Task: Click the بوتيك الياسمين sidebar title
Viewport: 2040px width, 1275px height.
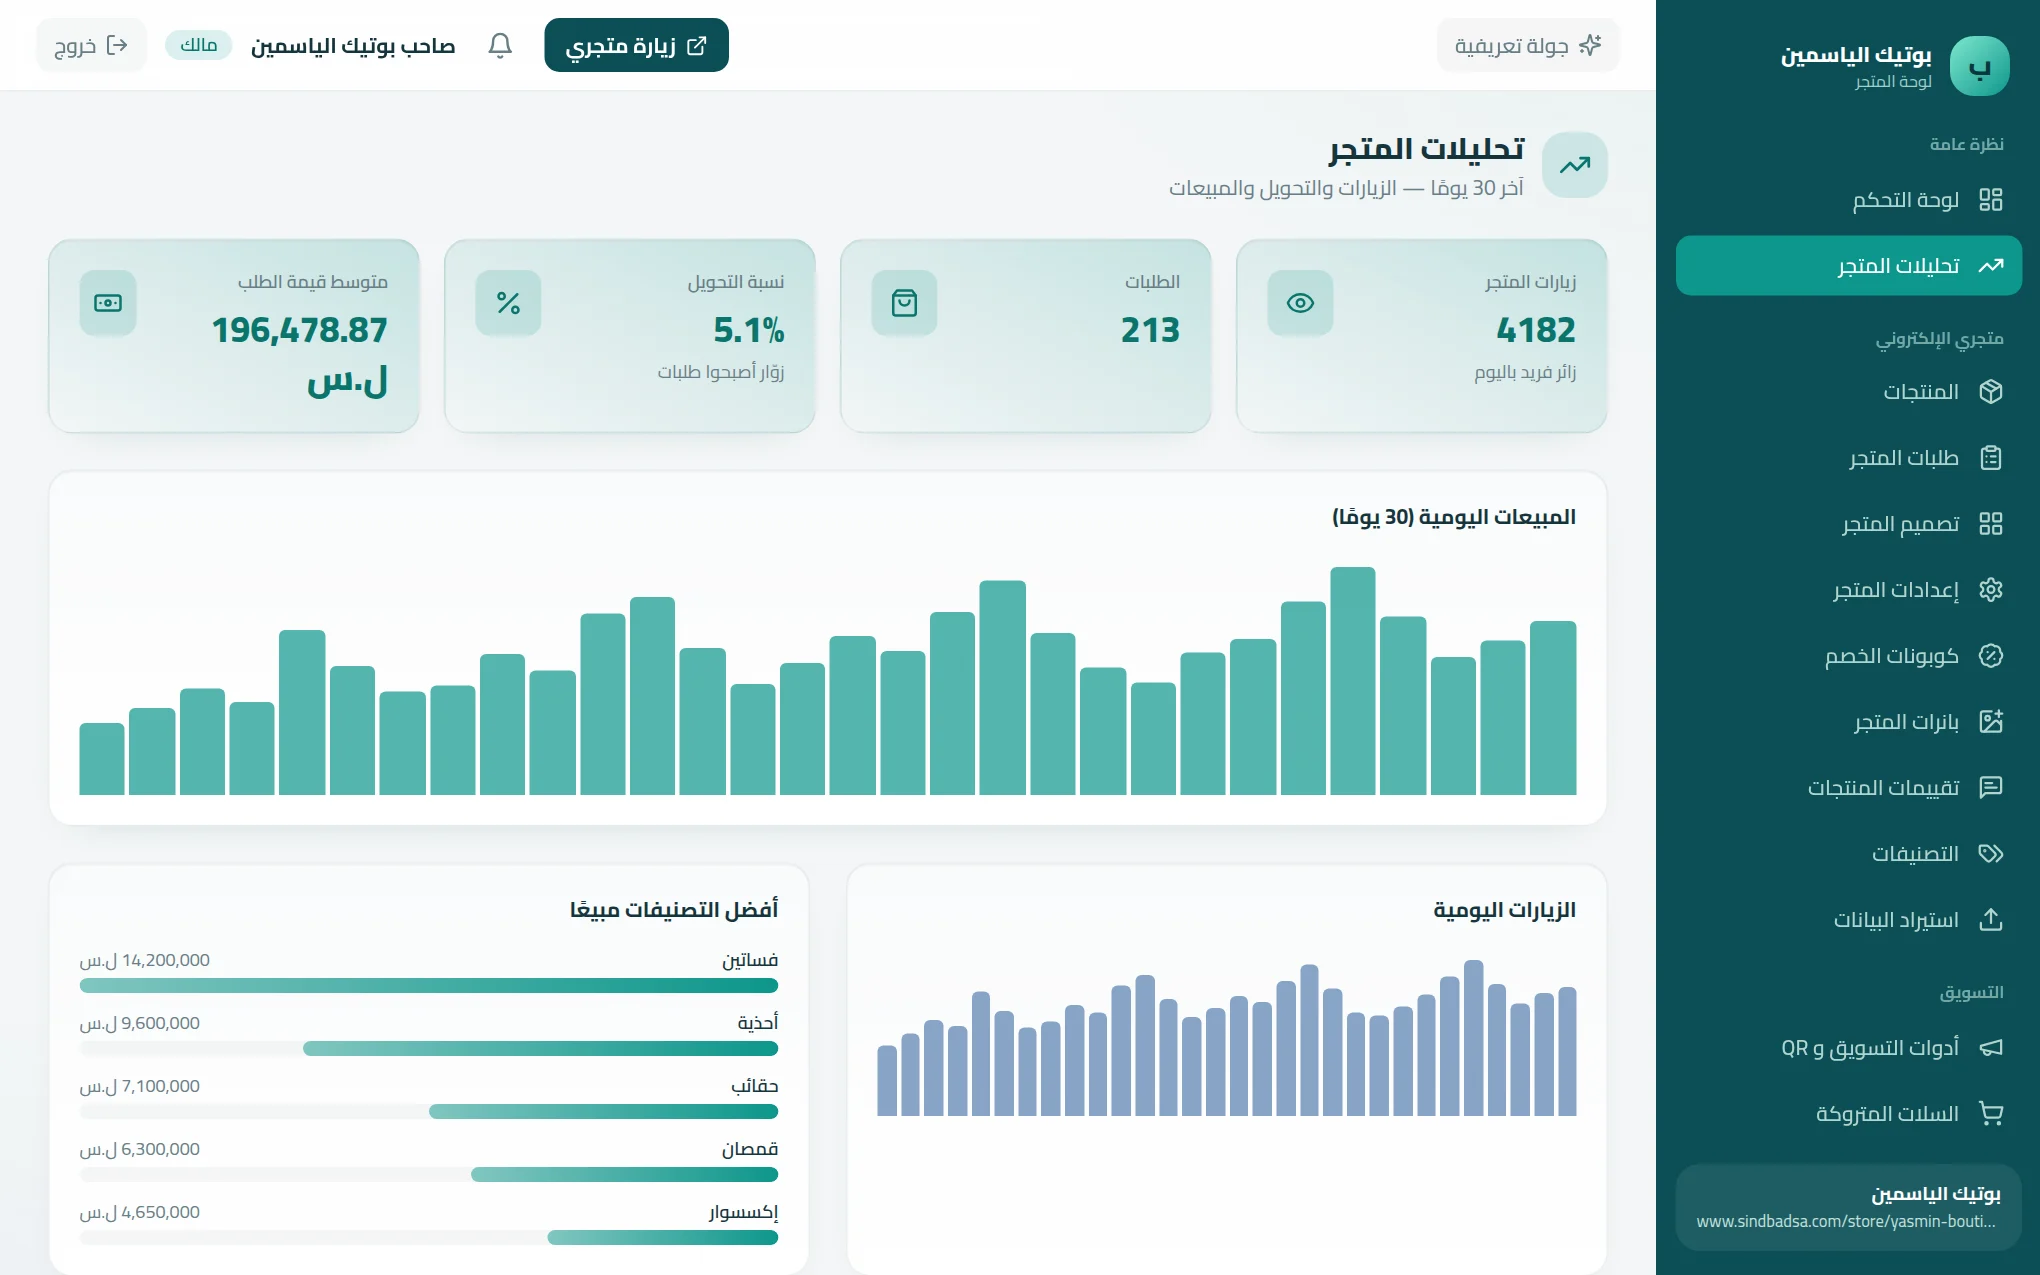Action: 1856,55
